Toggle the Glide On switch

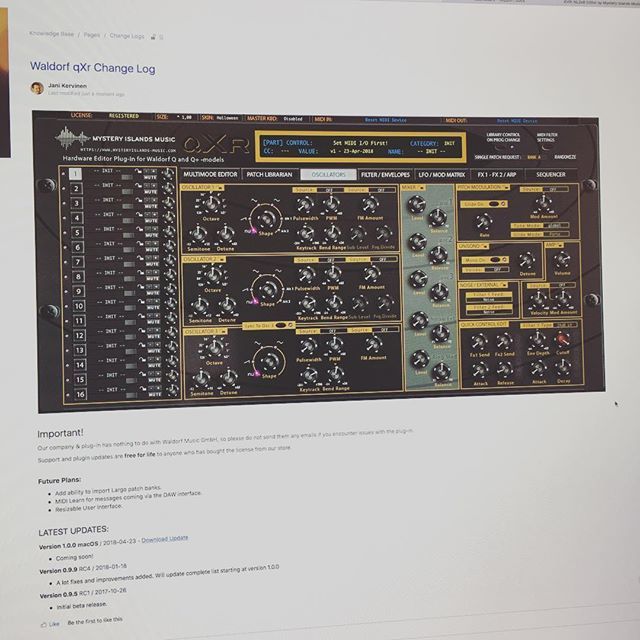coord(494,204)
